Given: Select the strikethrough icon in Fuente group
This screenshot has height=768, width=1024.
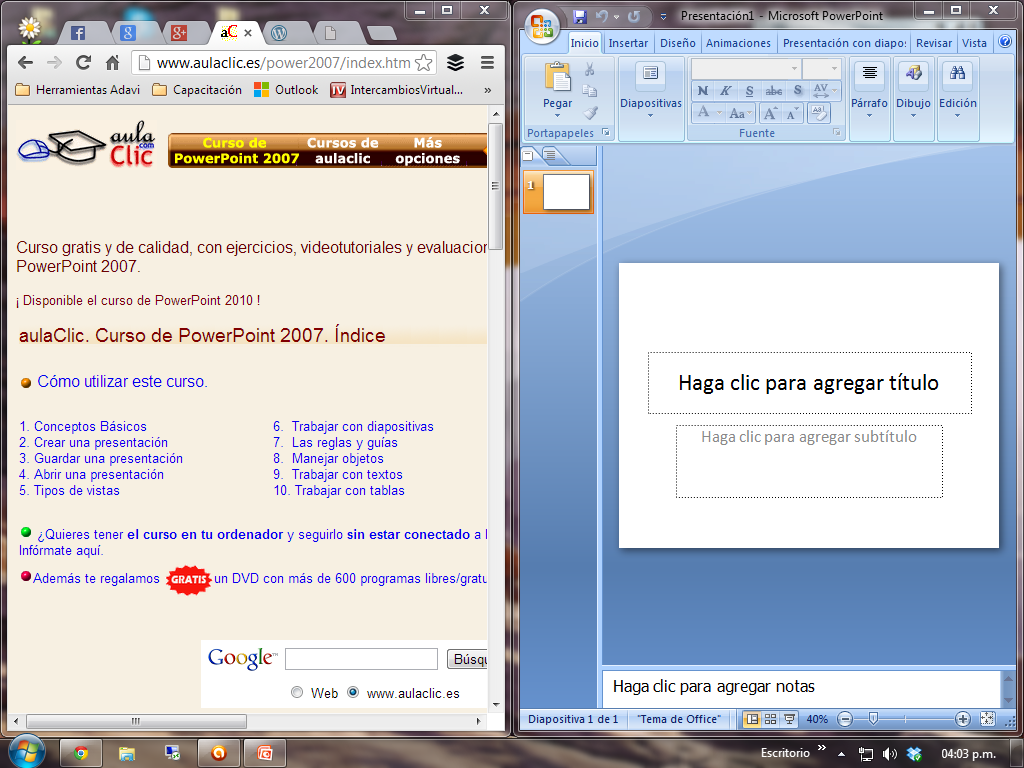Looking at the screenshot, I should [x=773, y=91].
